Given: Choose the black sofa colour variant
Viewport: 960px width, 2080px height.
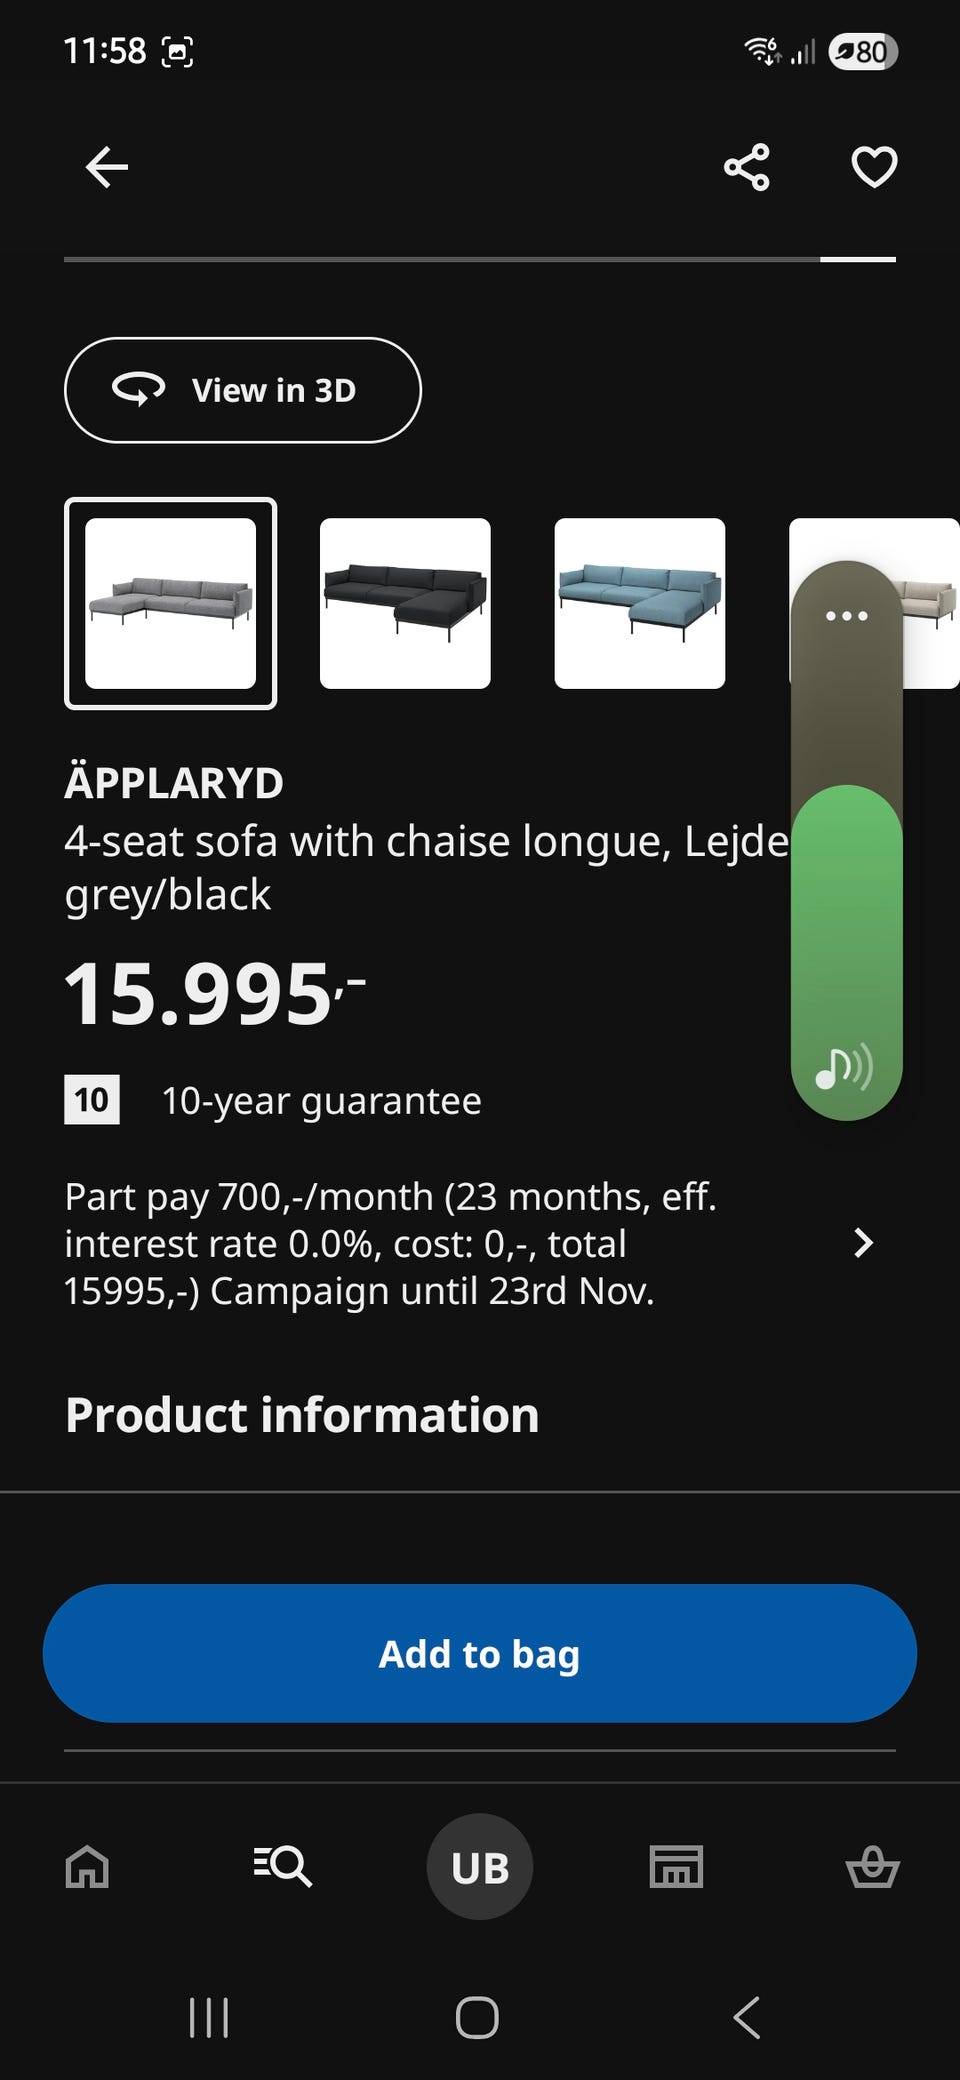Looking at the screenshot, I should 405,603.
